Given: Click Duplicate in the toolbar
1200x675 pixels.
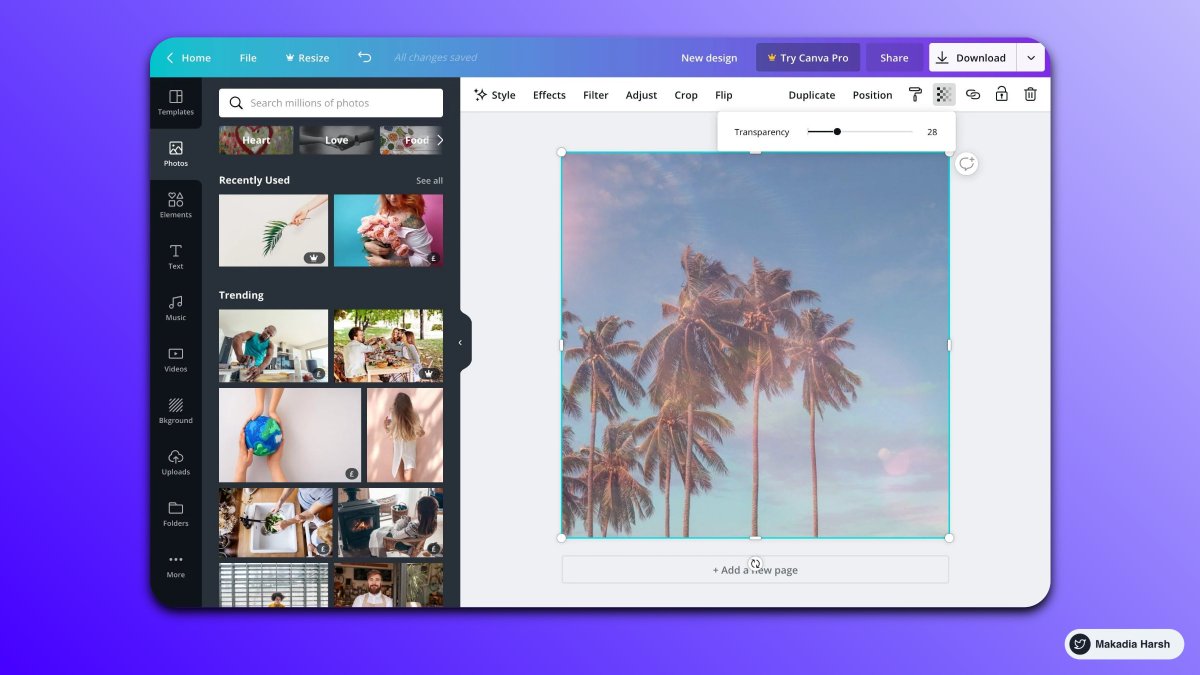Looking at the screenshot, I should 812,95.
